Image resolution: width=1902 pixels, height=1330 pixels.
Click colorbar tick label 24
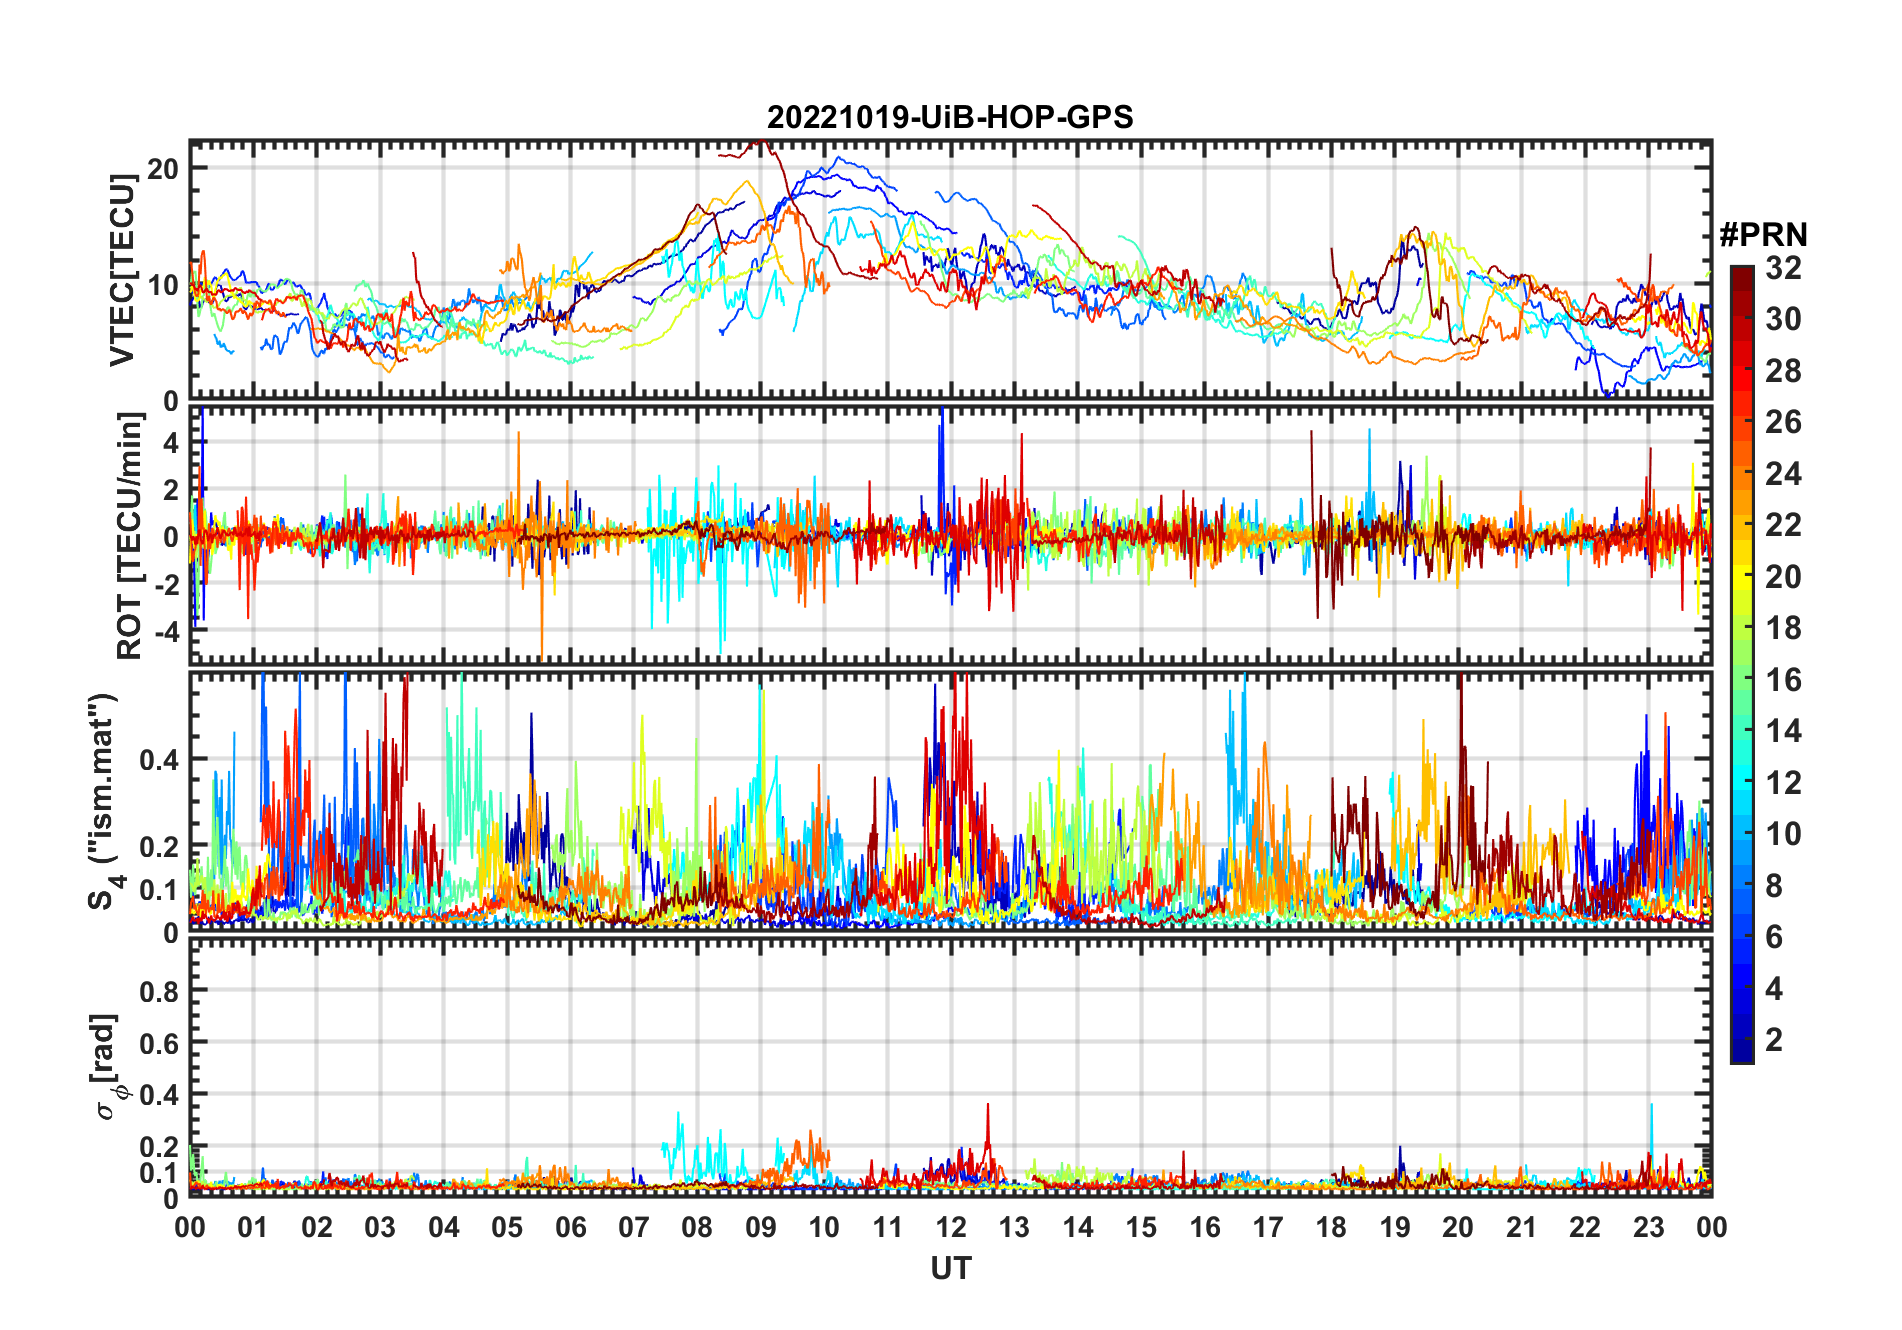[1784, 474]
